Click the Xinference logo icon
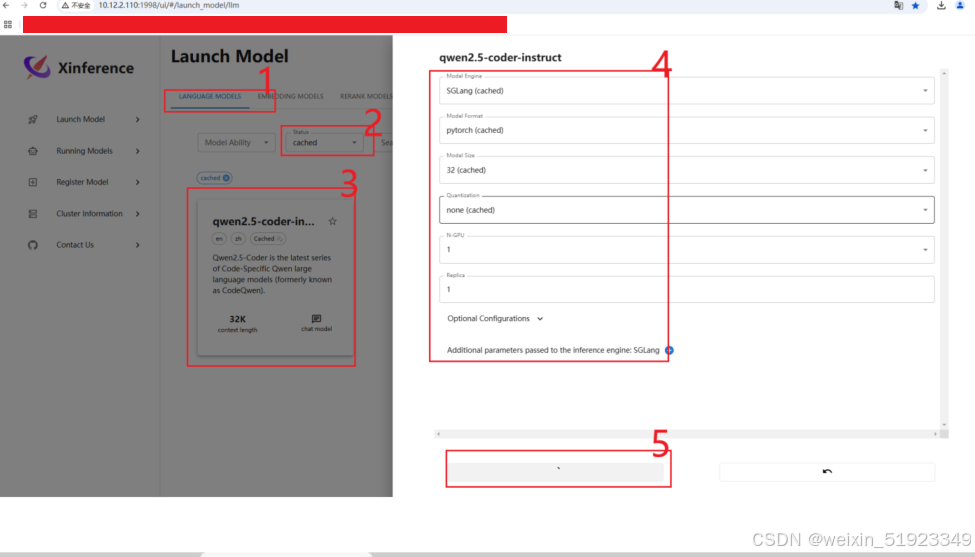975x557 pixels. pyautogui.click(x=37, y=67)
